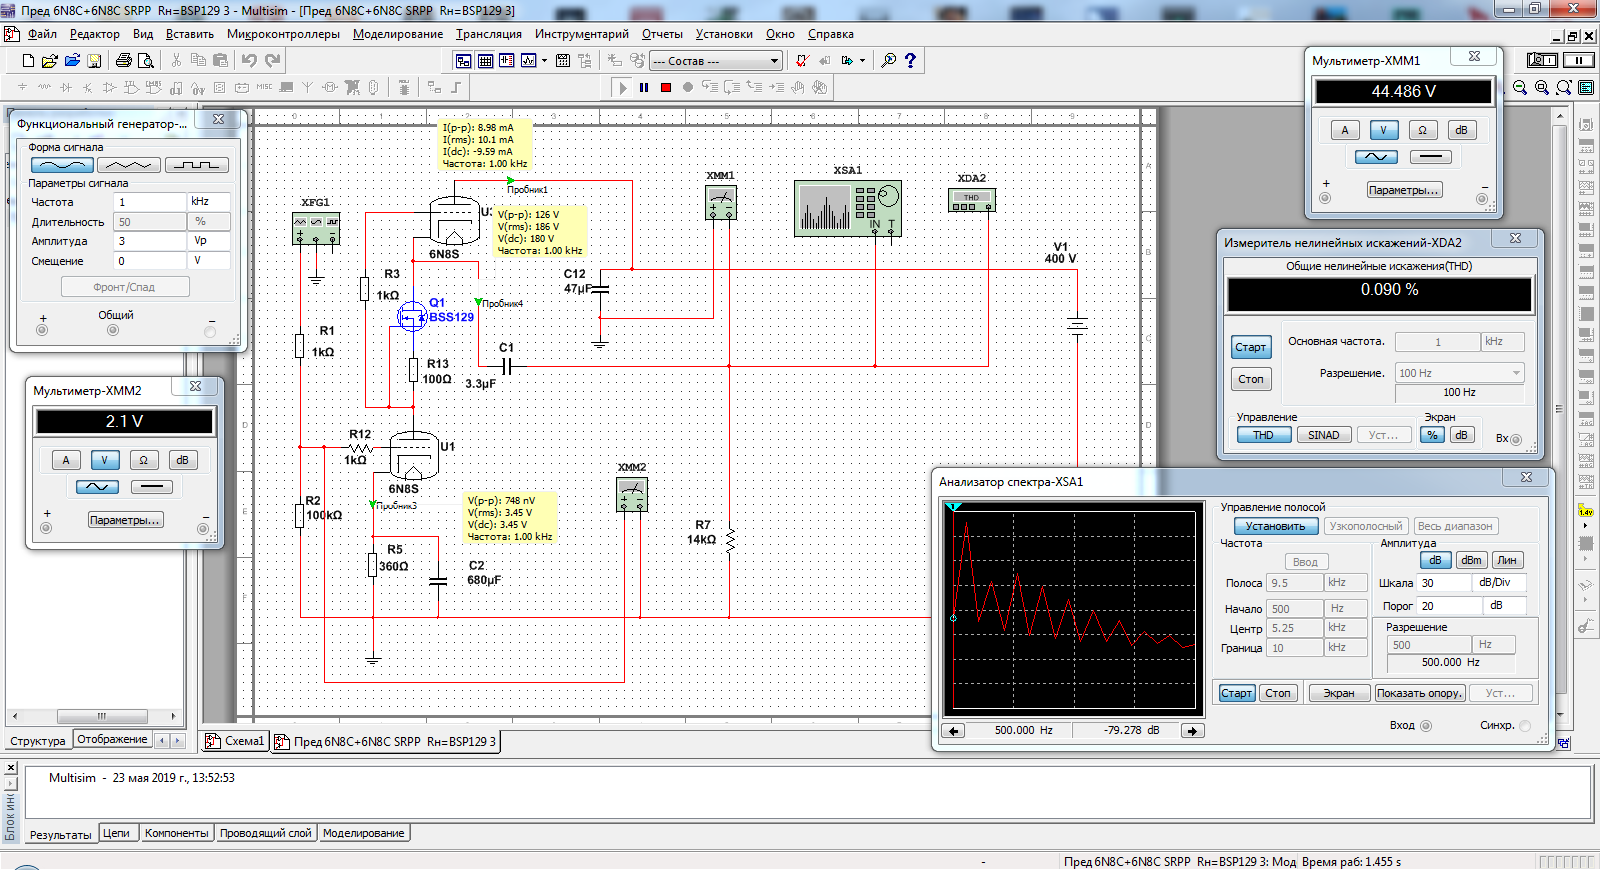
Task: Open offset unit V dropdown in generator
Action: 210,261
